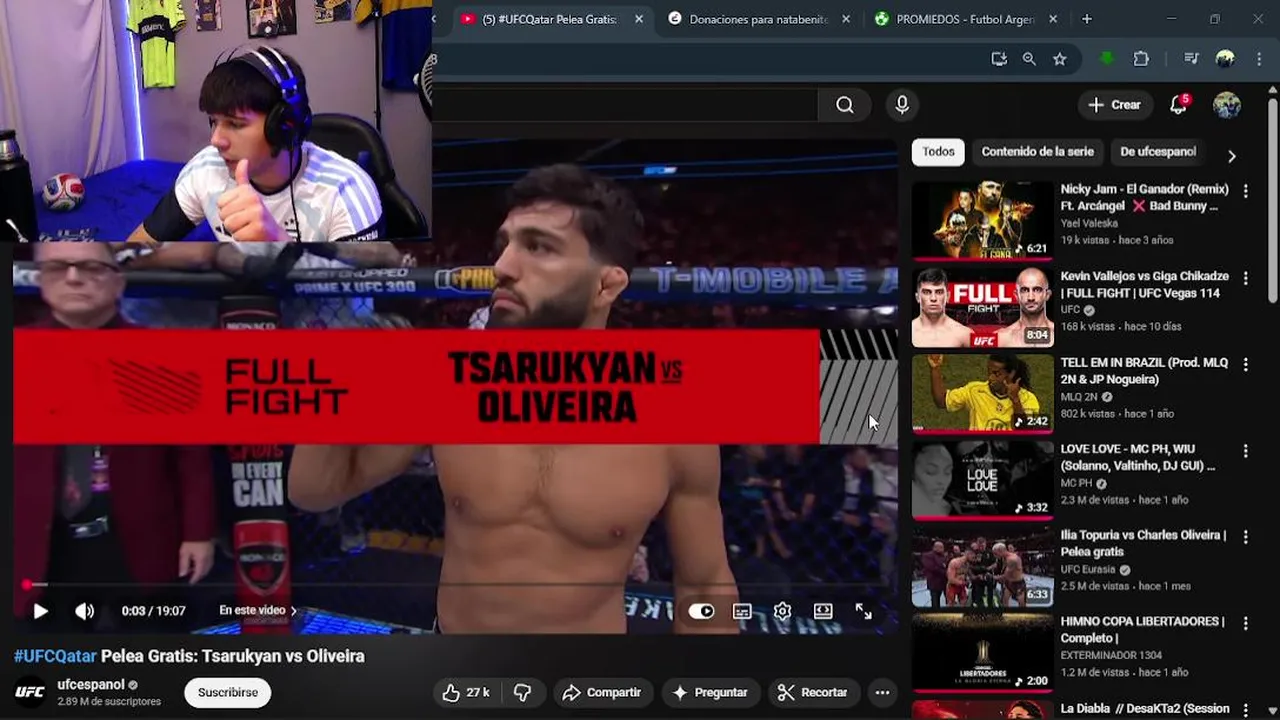The width and height of the screenshot is (1280, 720).
Task: Switch to PROMIEDOS - Futbol Argentino tab
Action: (x=965, y=19)
